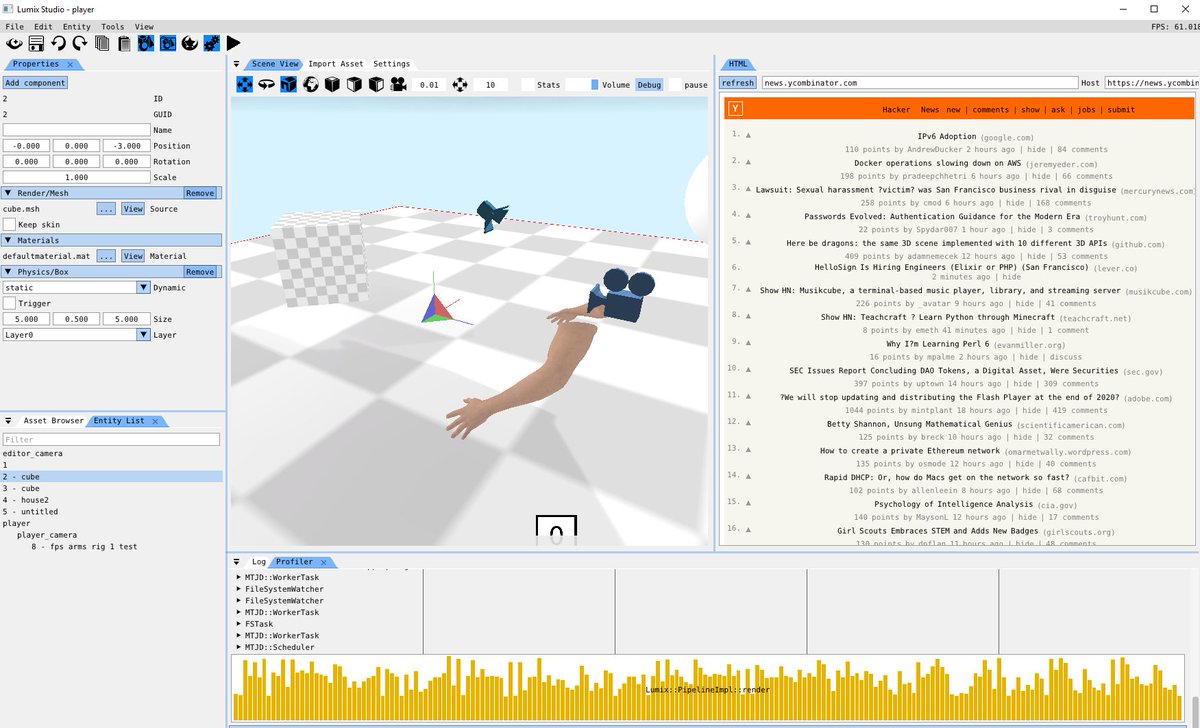Toggle local coordinate system cube icon
Screen dimensions: 1200x728
tap(288, 85)
